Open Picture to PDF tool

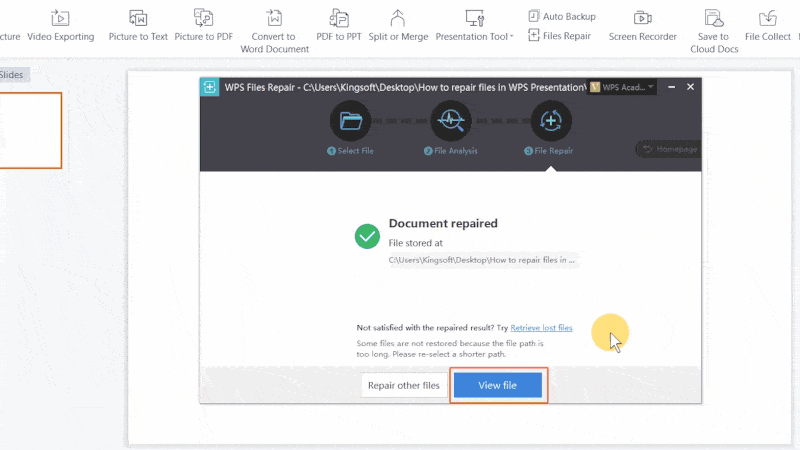click(204, 26)
